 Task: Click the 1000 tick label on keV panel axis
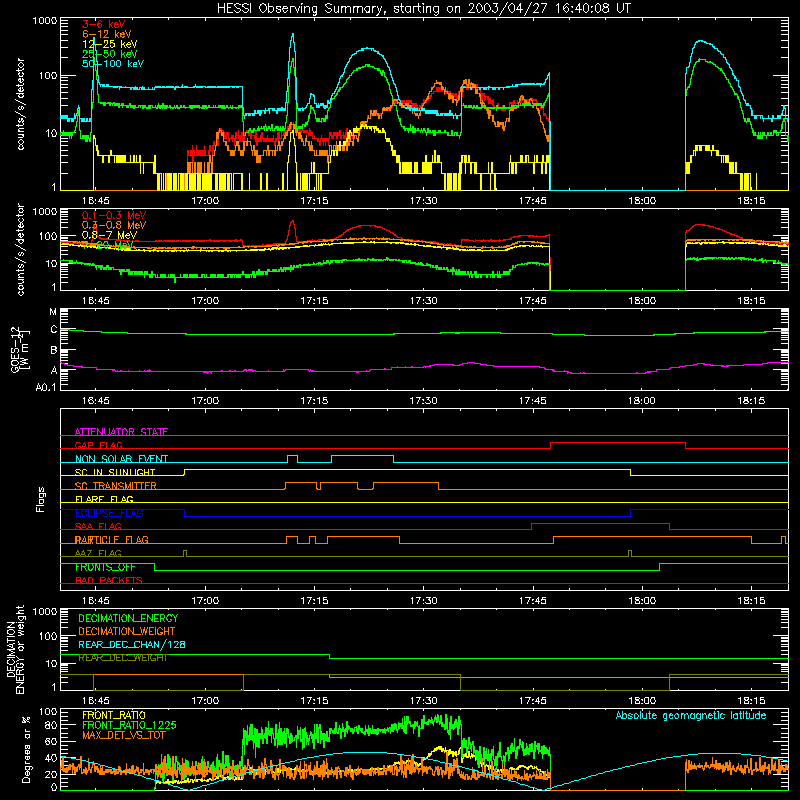[x=45, y=21]
